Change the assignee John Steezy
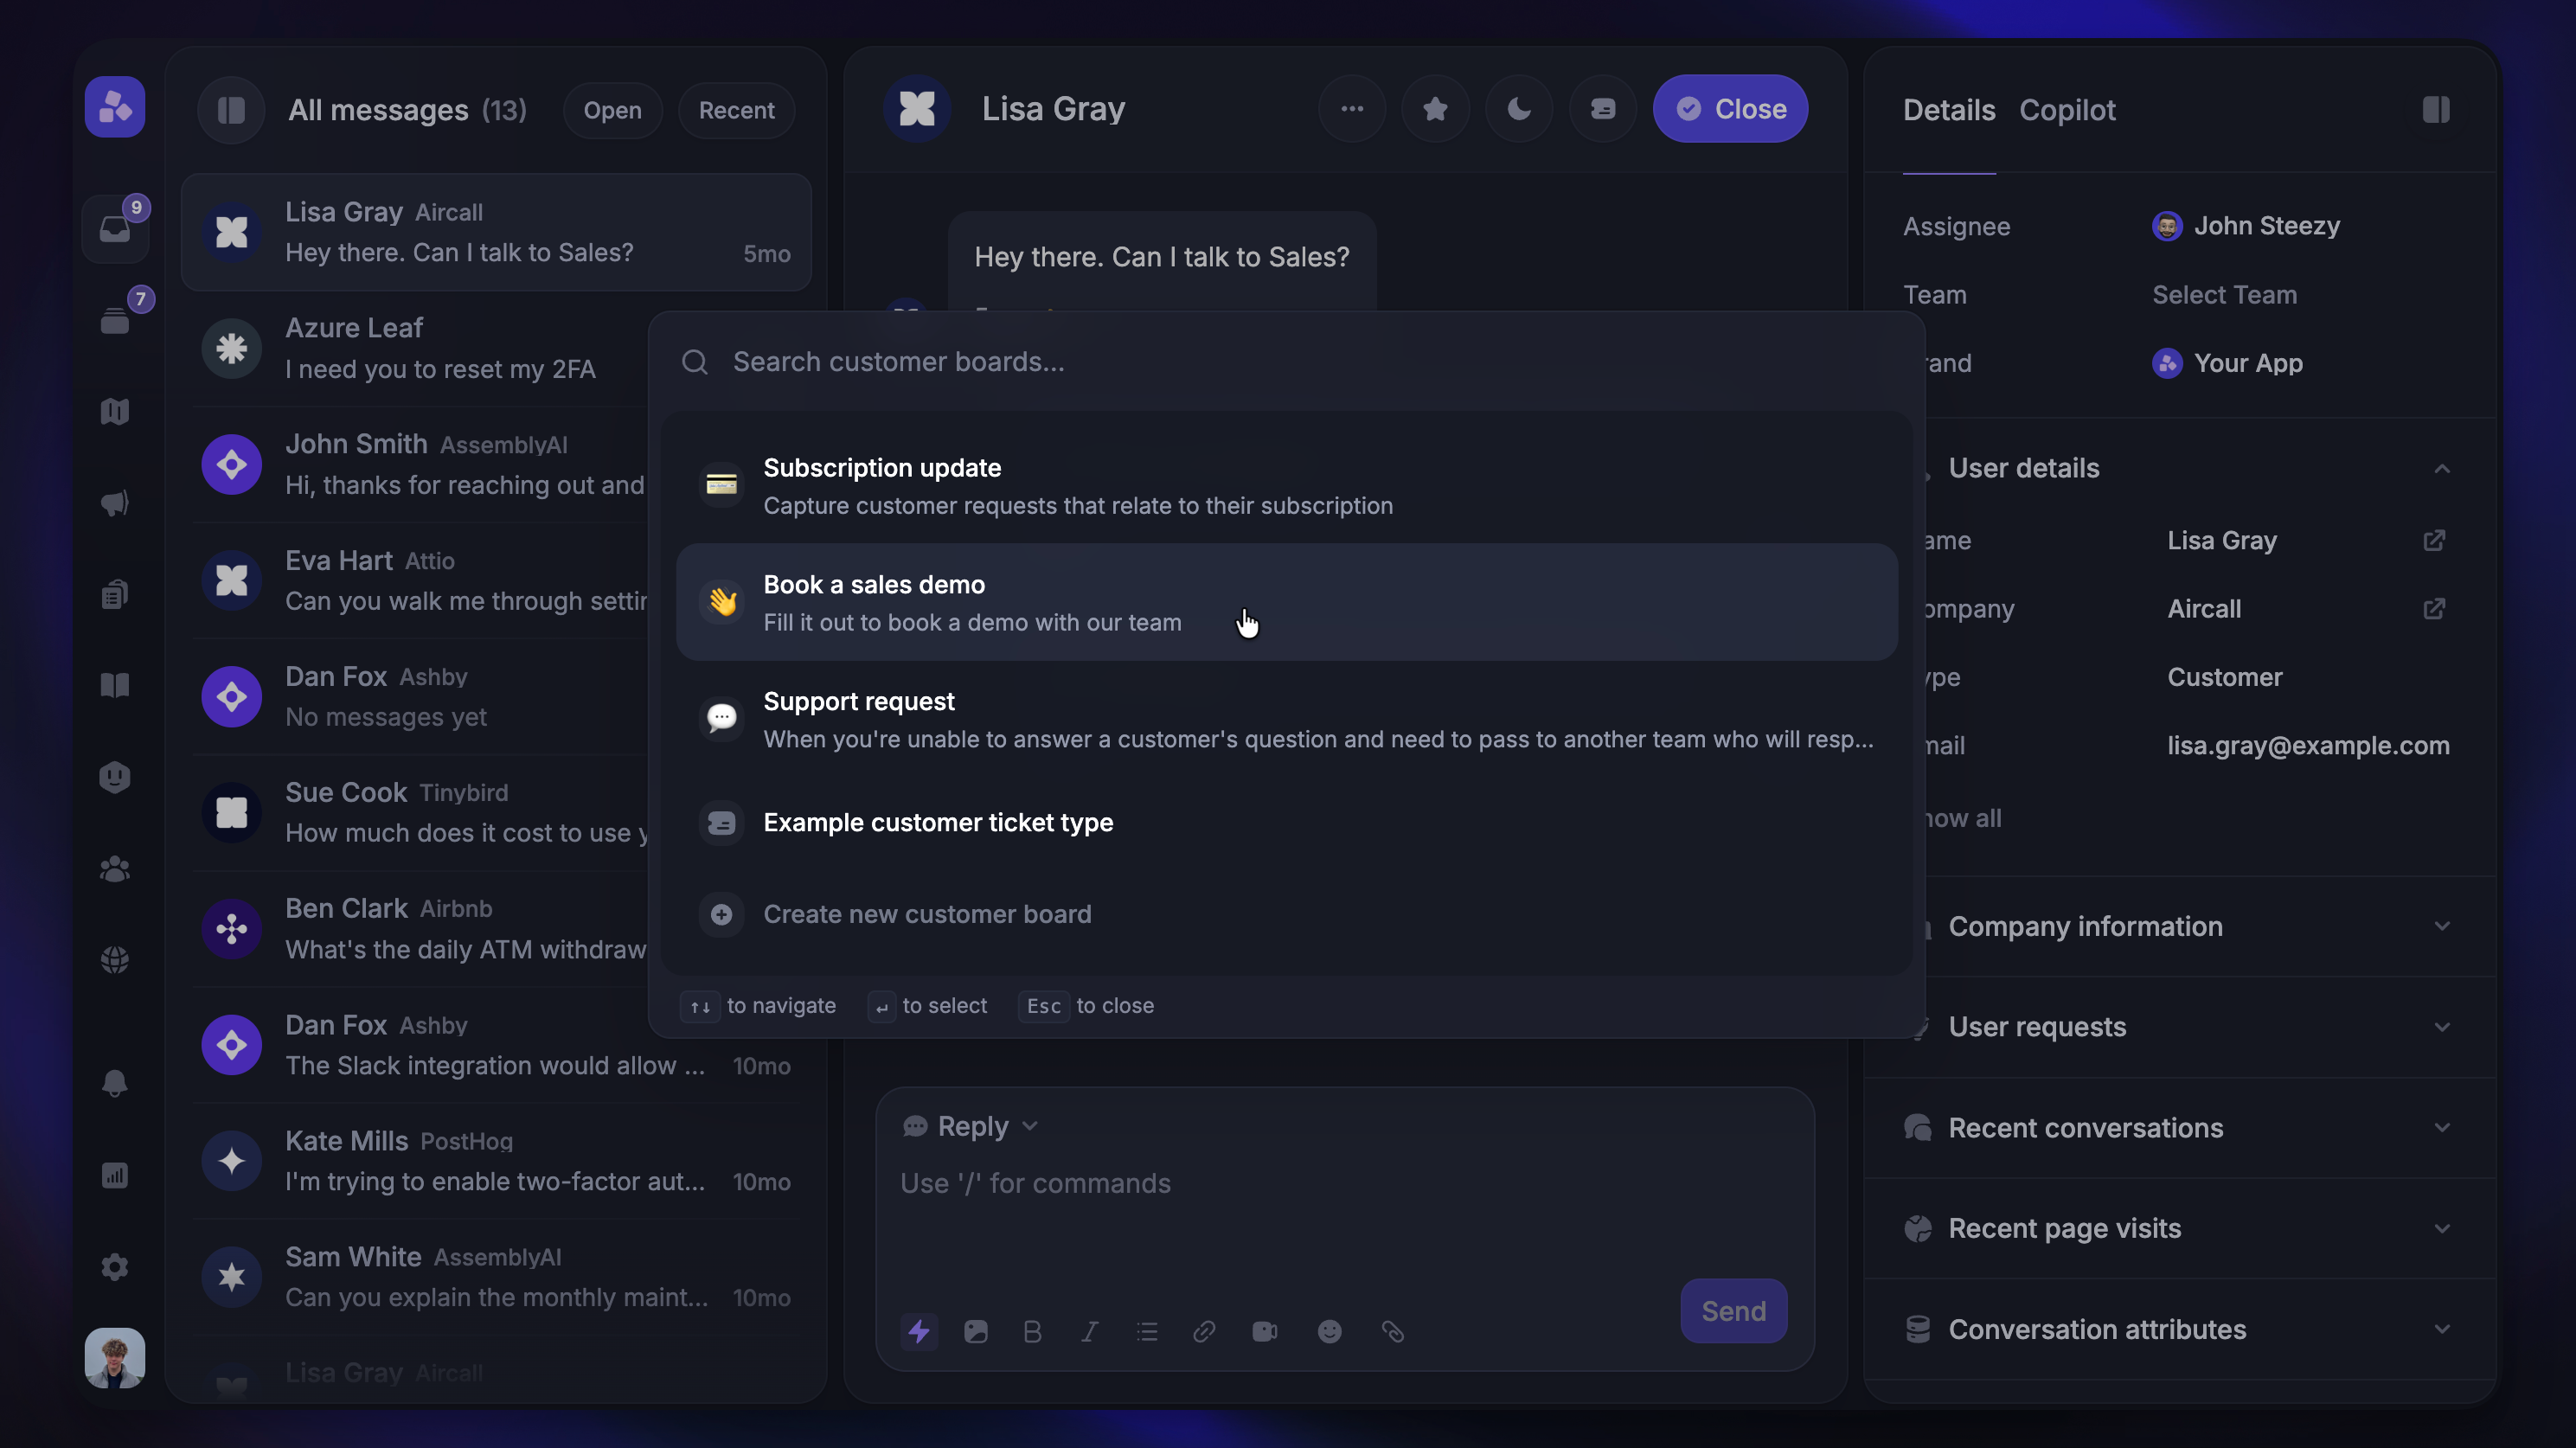Image resolution: width=2576 pixels, height=1448 pixels. 2246,226
